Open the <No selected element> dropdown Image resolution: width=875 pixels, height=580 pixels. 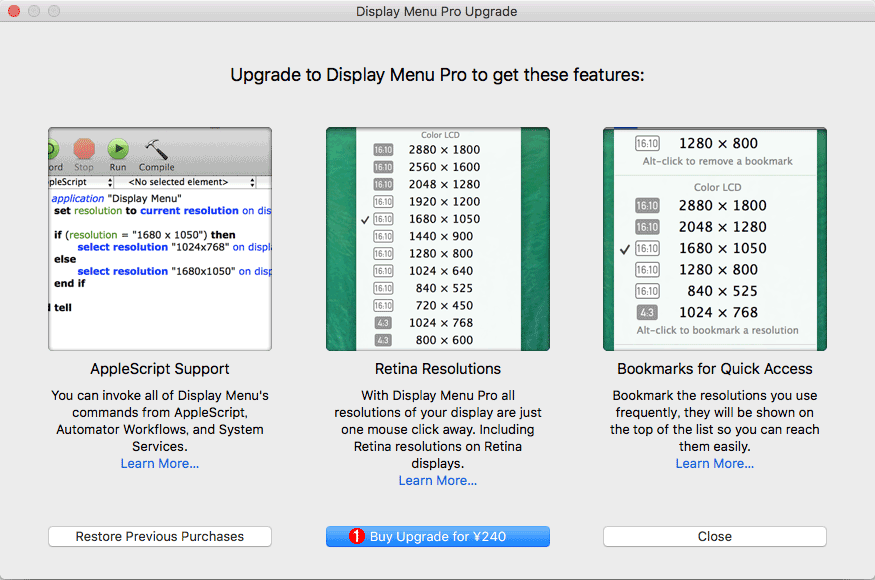(180, 182)
